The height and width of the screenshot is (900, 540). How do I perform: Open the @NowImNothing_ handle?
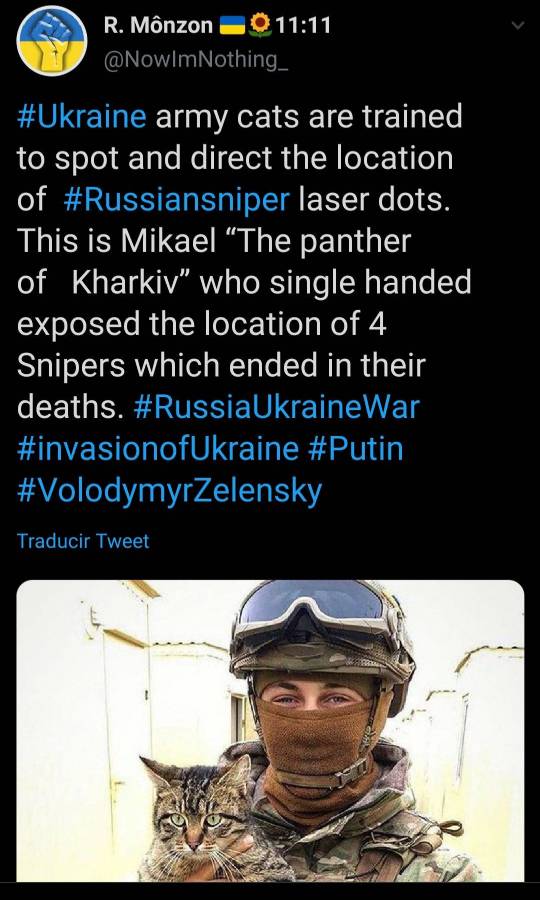click(x=195, y=59)
